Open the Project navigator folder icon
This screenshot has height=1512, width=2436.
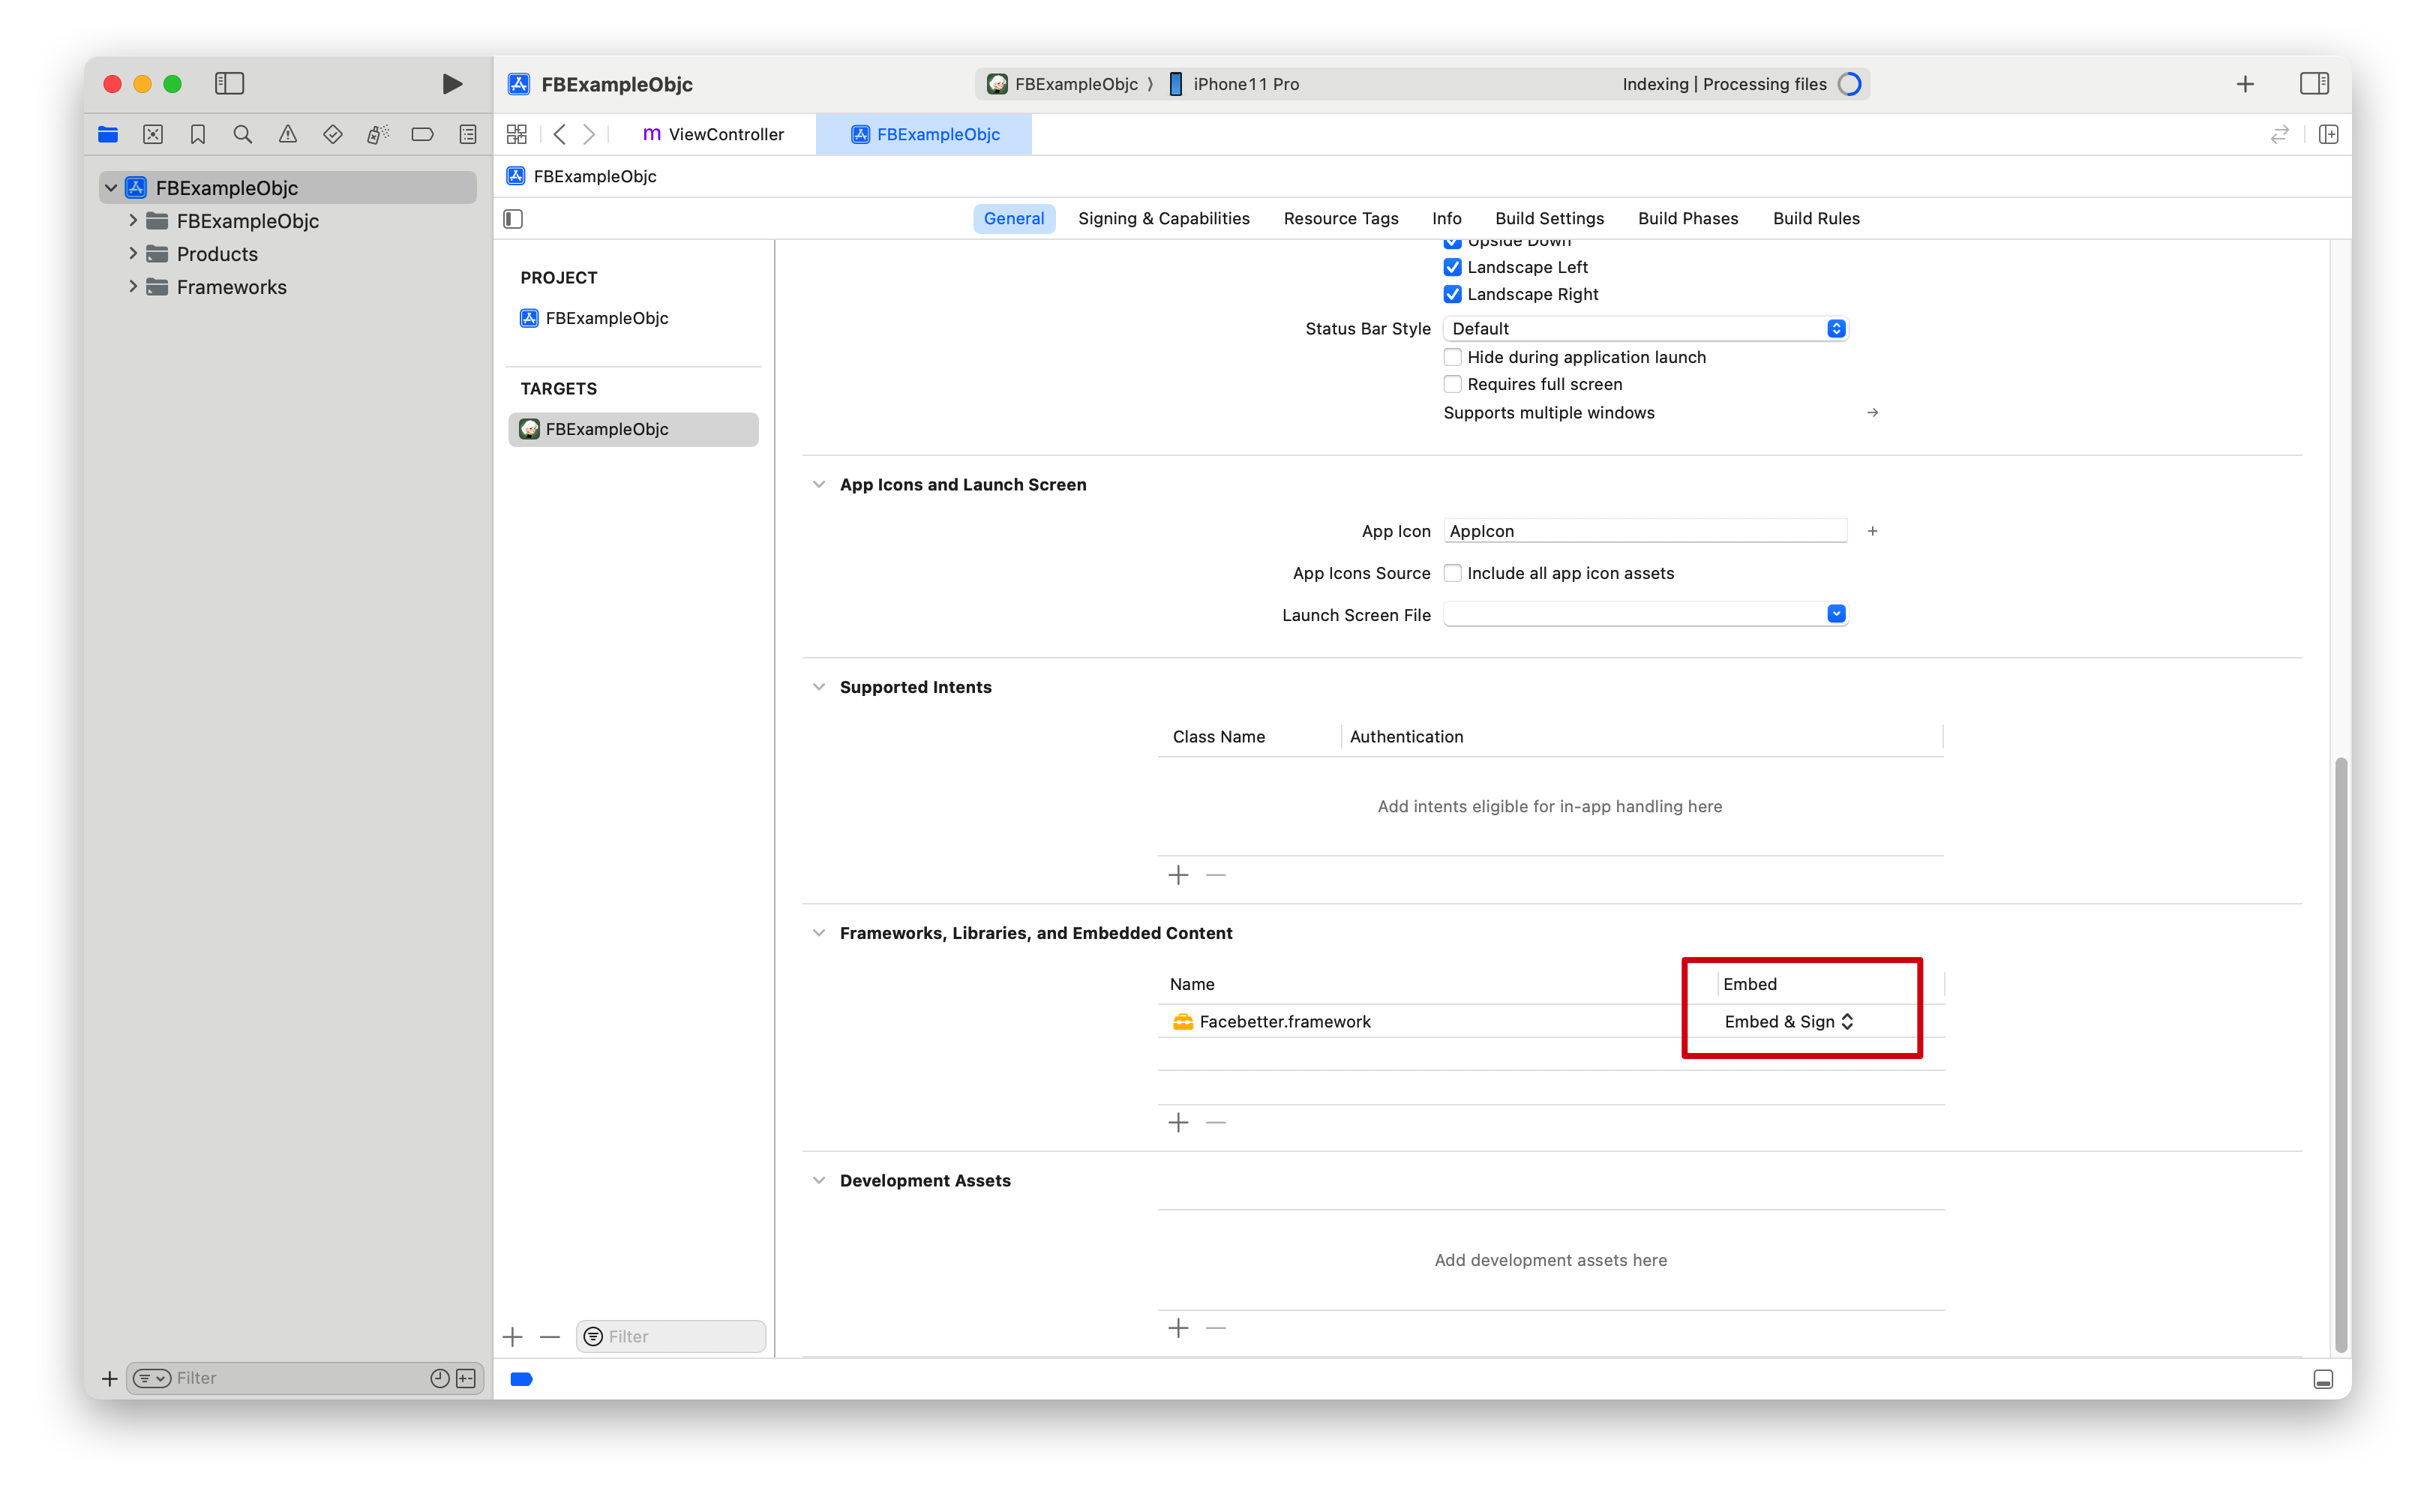coord(108,133)
